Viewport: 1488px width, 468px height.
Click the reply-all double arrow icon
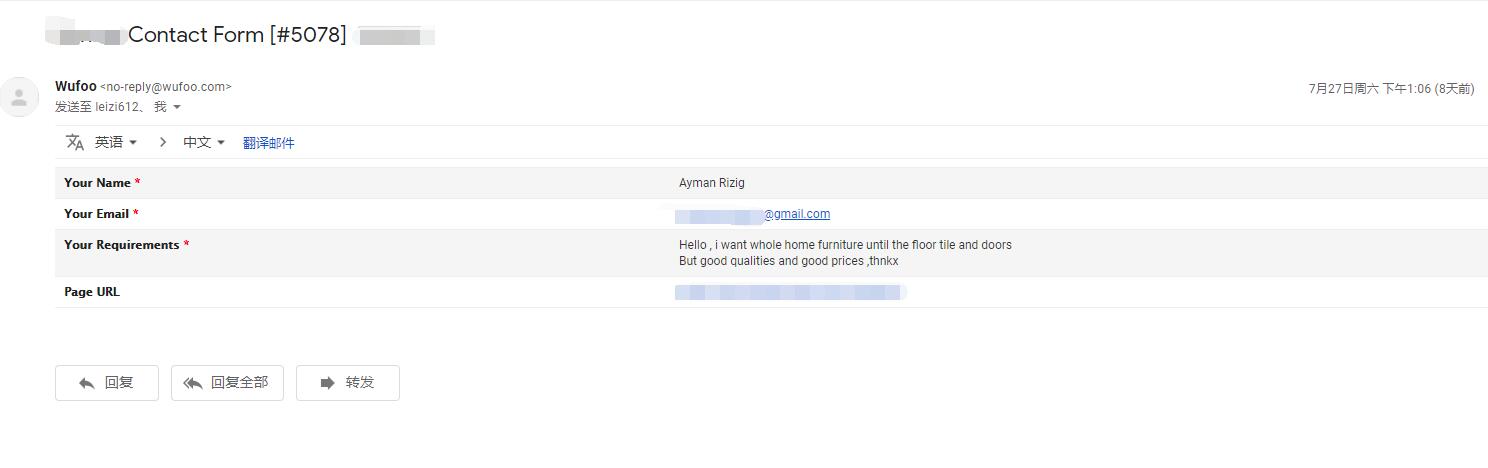(193, 383)
